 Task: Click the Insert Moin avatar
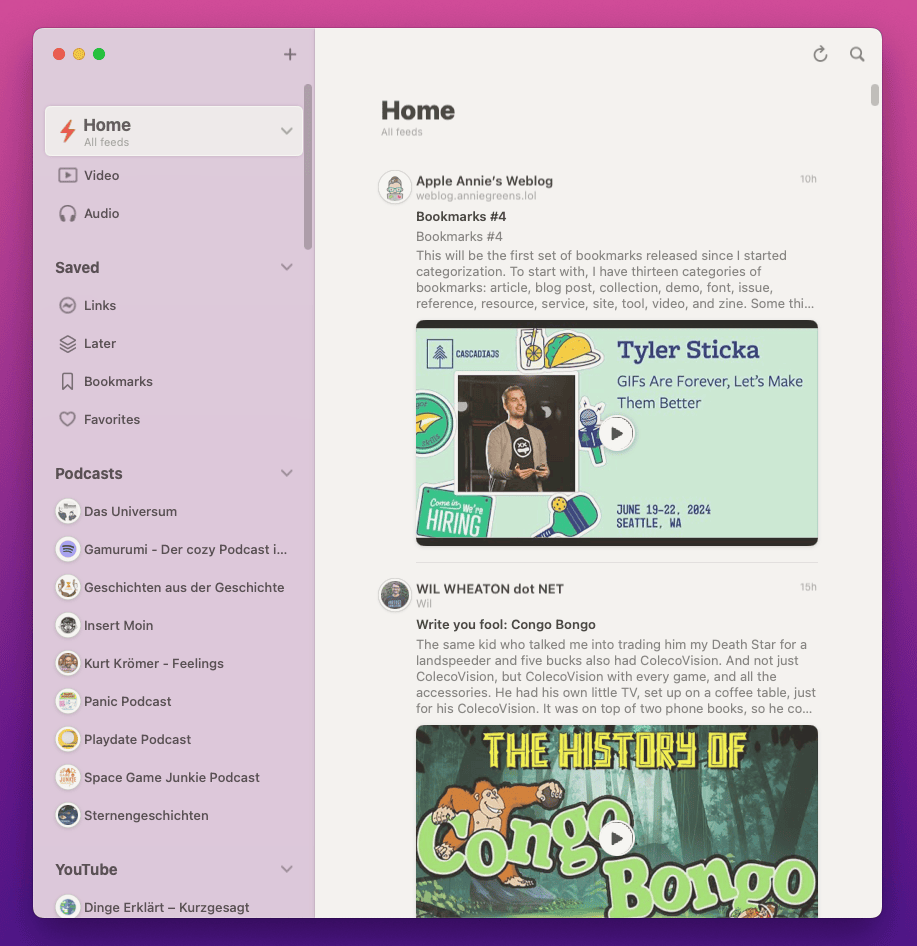[68, 626]
